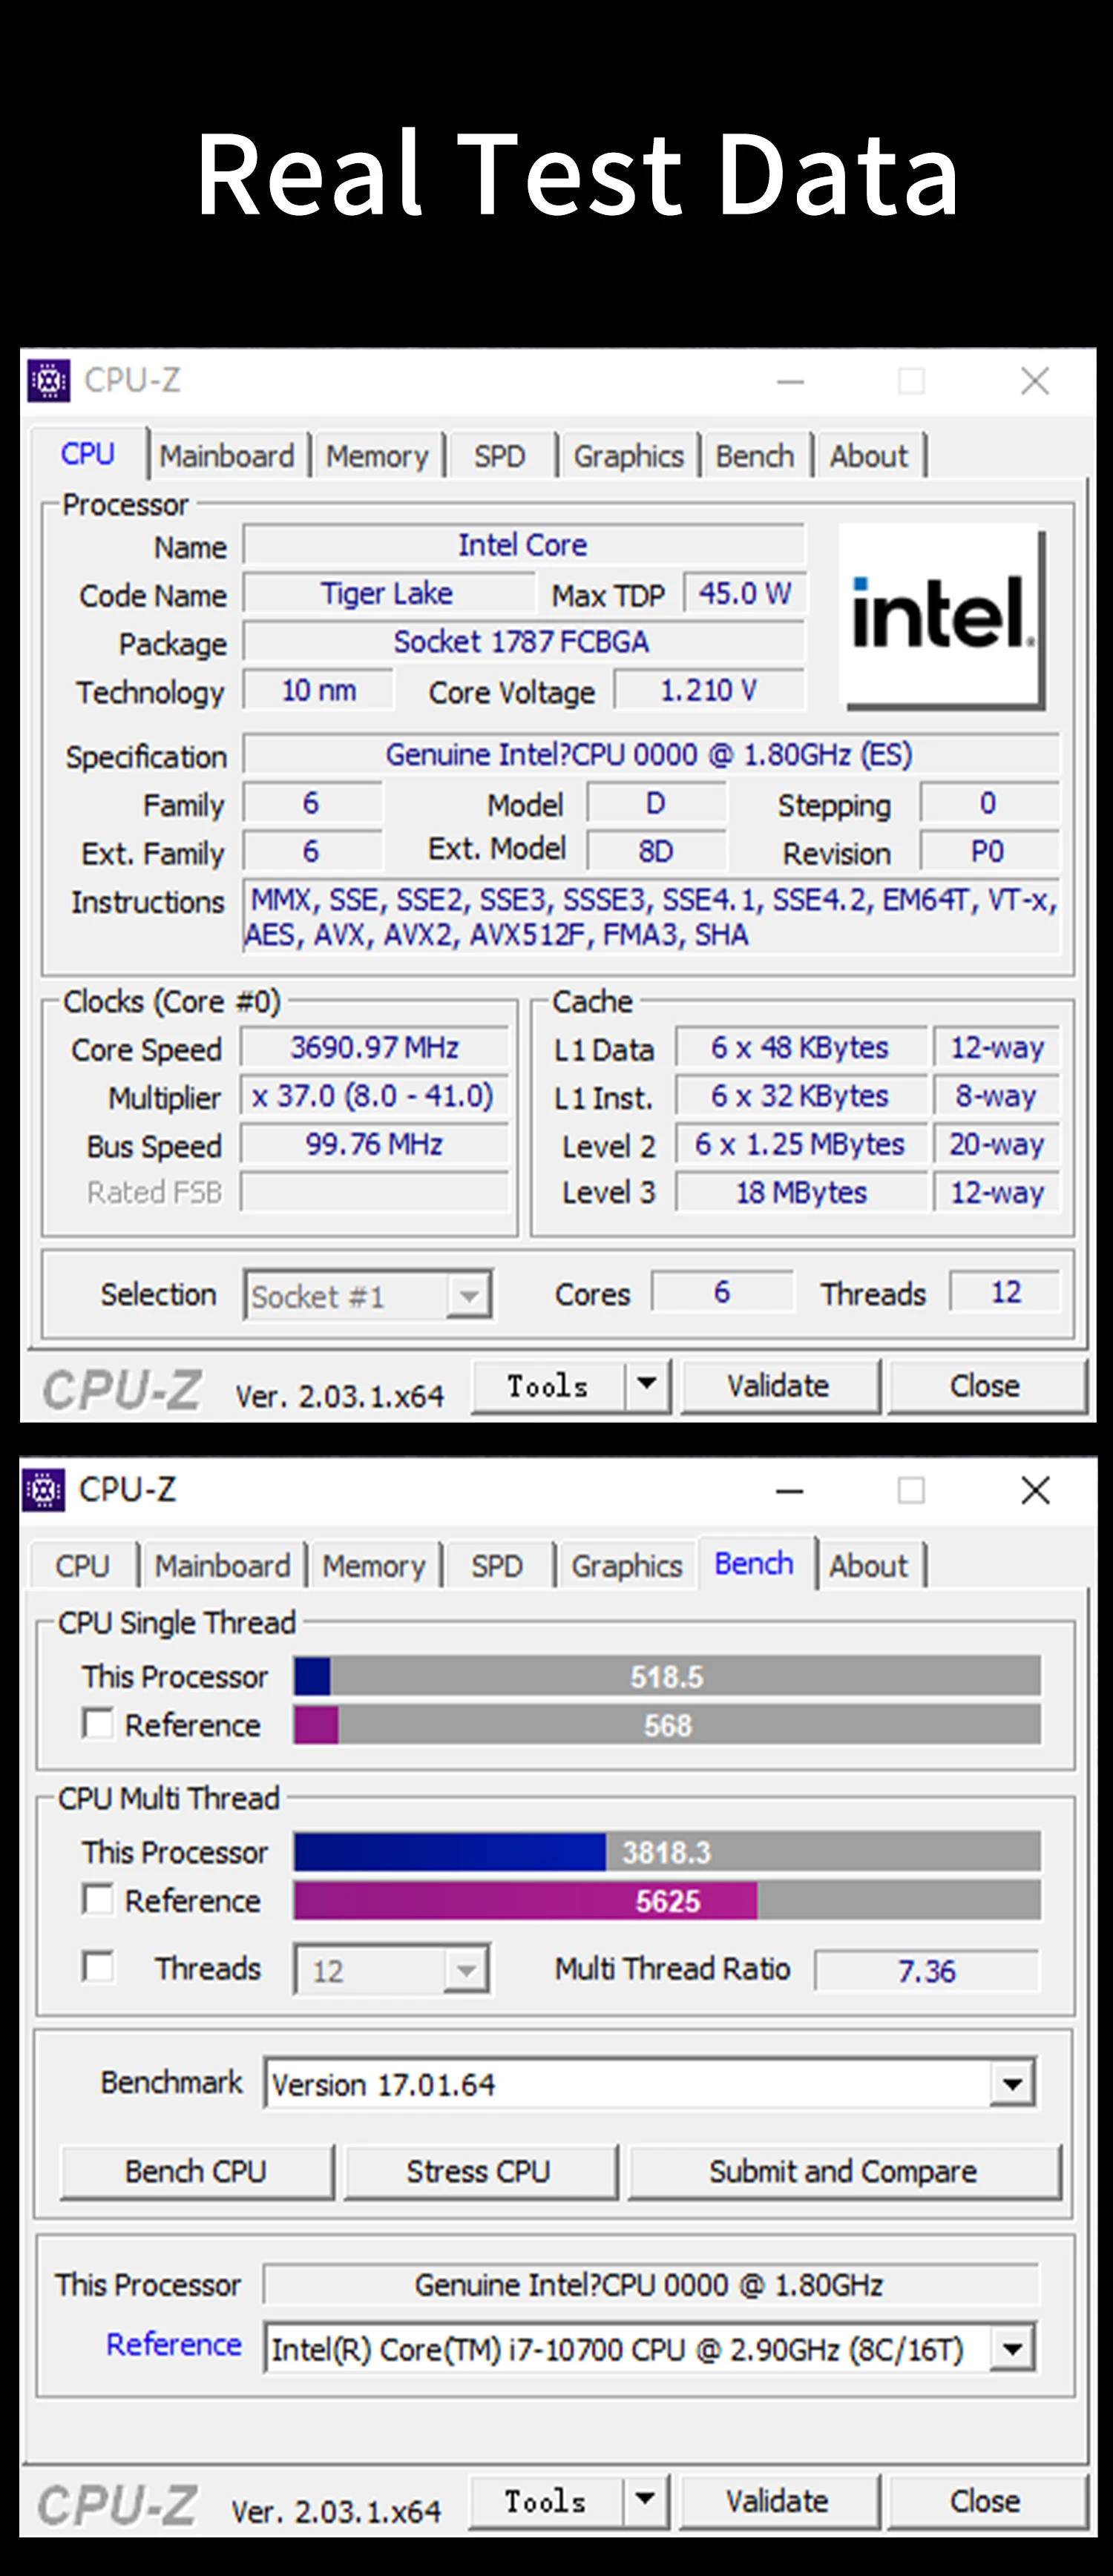Minimize the lower CPU-Z Bench window

(x=790, y=1491)
